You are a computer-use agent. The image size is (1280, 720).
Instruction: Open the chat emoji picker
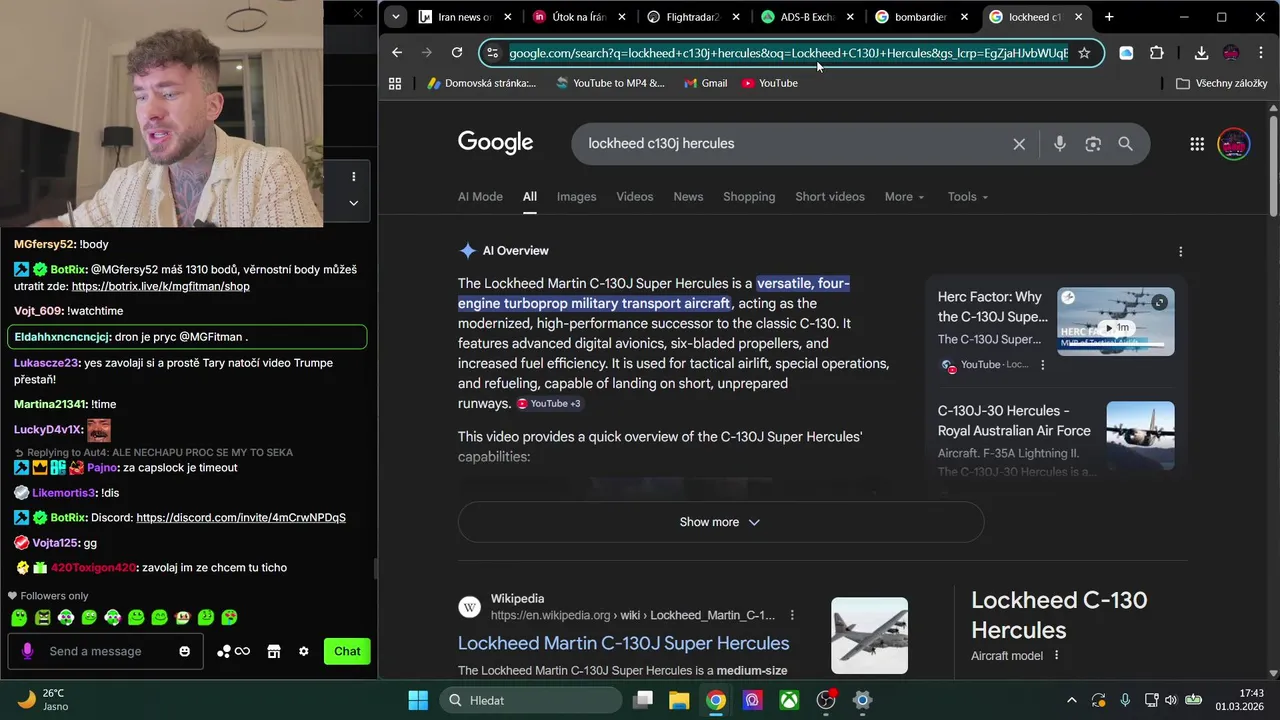(184, 651)
